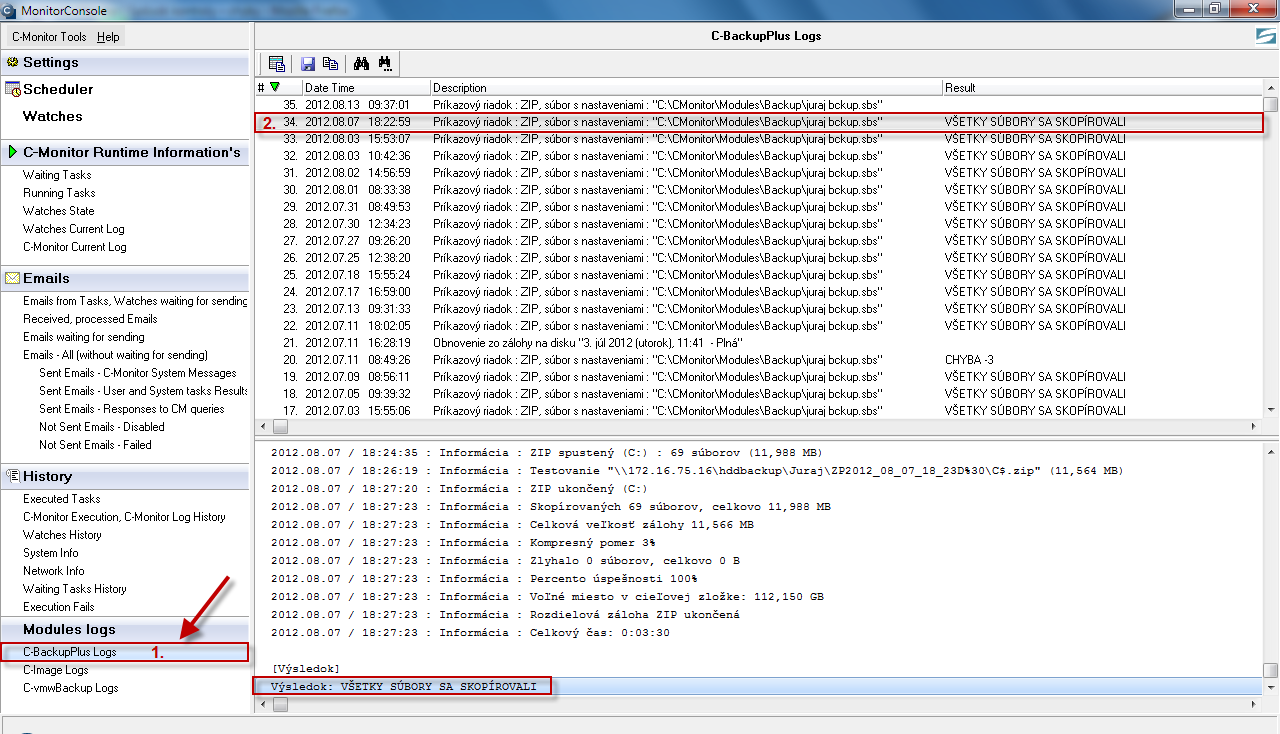Select C-Image Logs

pos(55,670)
